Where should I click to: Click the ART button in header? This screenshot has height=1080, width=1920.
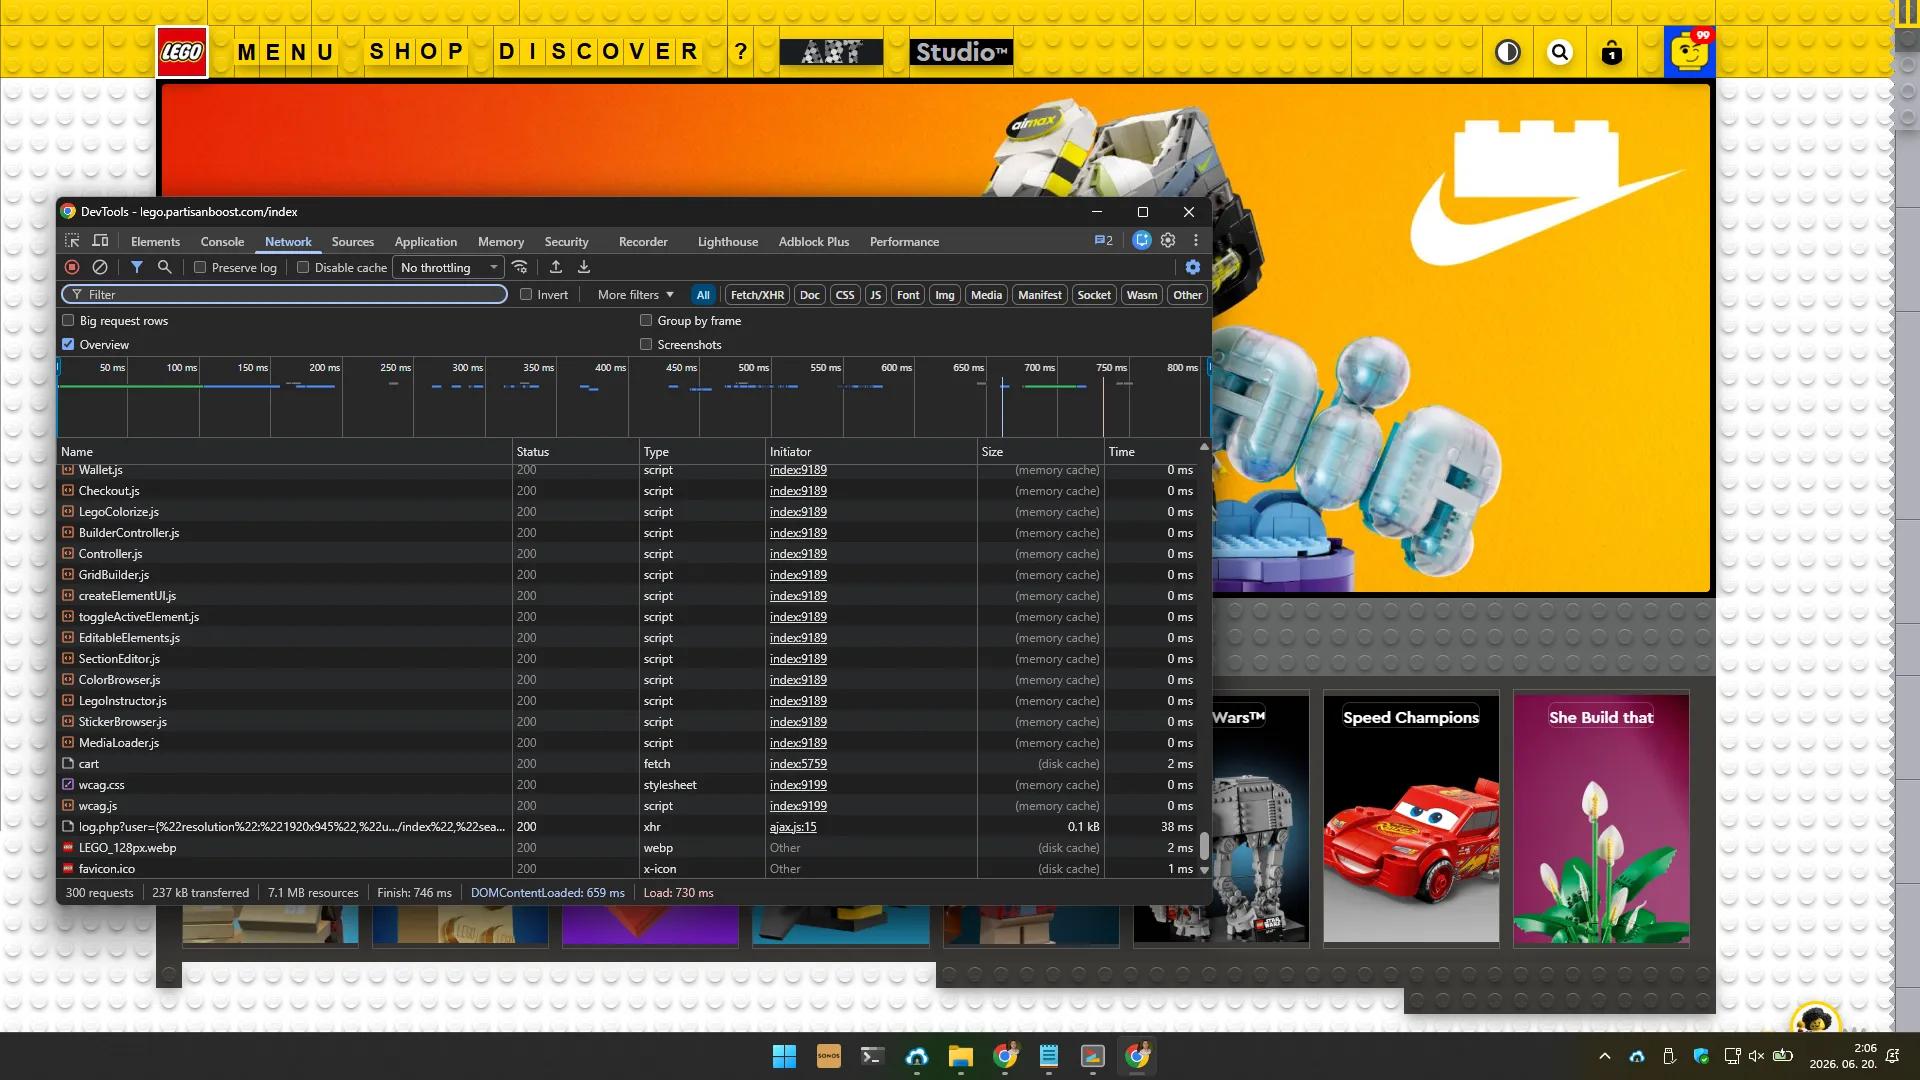pos(831,52)
